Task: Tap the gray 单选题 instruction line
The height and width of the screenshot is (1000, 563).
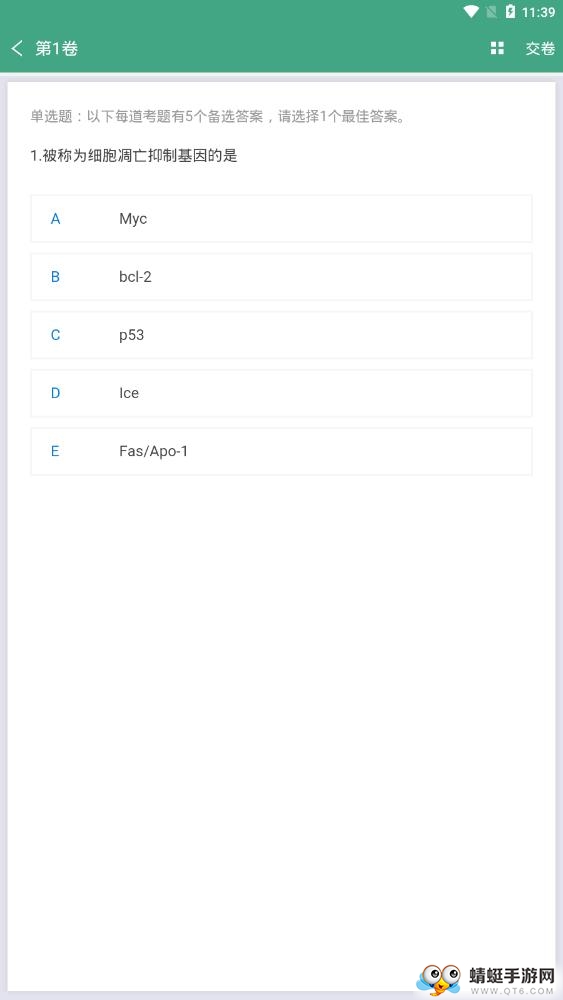Action: click(218, 117)
